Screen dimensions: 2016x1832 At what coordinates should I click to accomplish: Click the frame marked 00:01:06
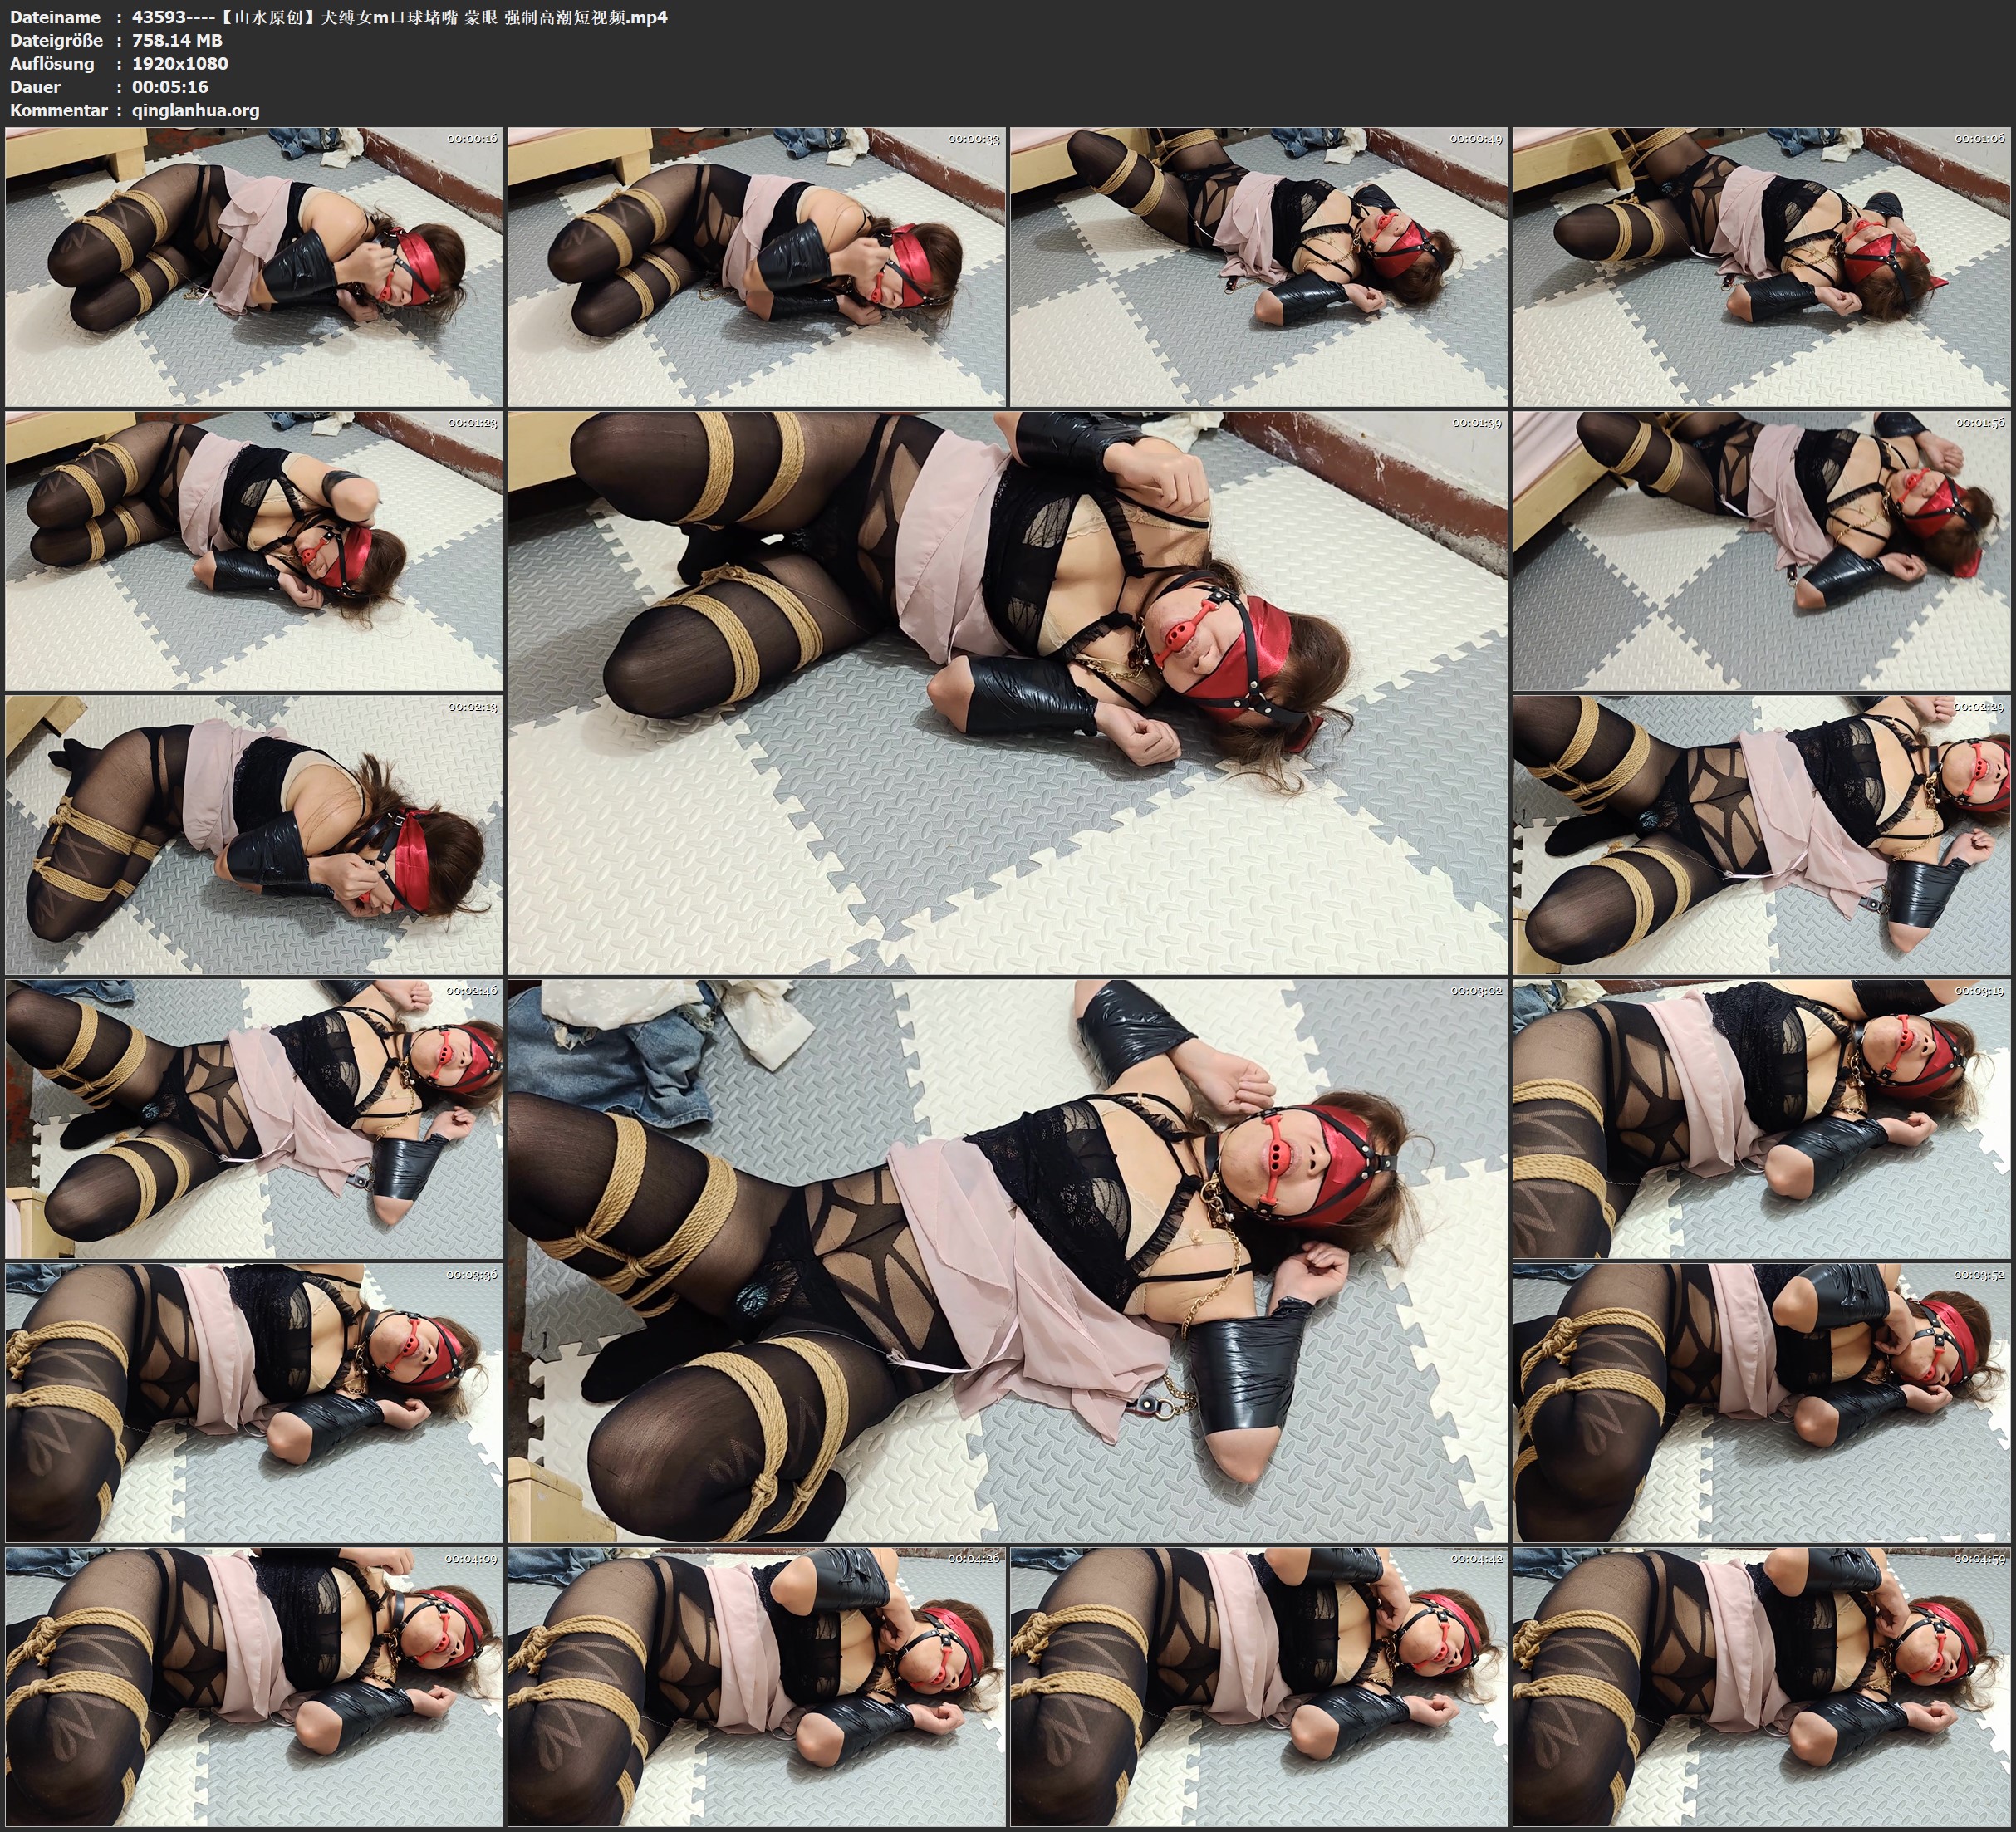click(x=1761, y=266)
